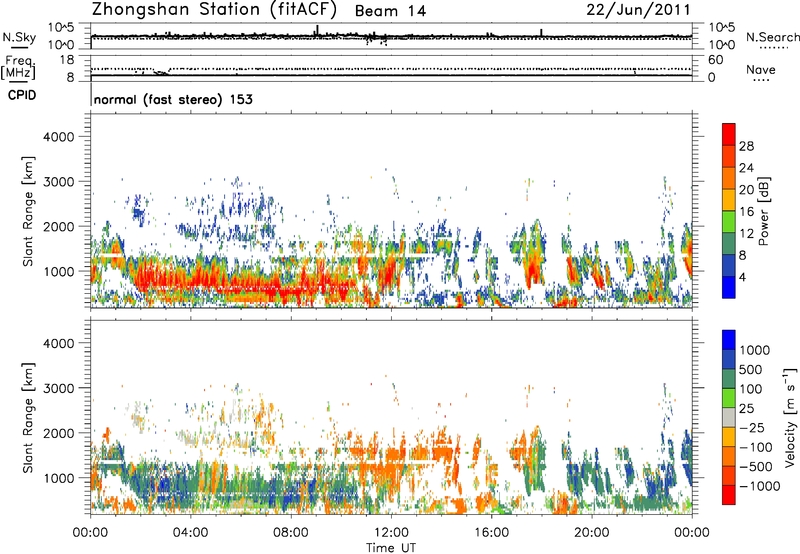800x554 pixels.
Task: Pick Velocity colorbar gray segment between -25 and 25
Action: coord(729,418)
